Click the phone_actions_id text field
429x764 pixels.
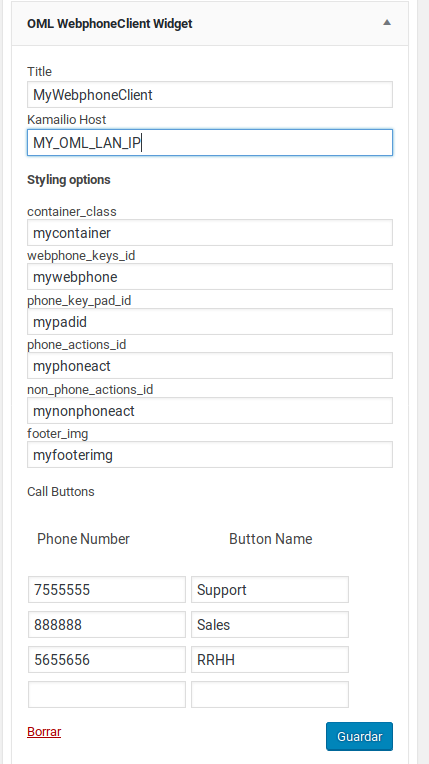pyautogui.click(x=210, y=365)
